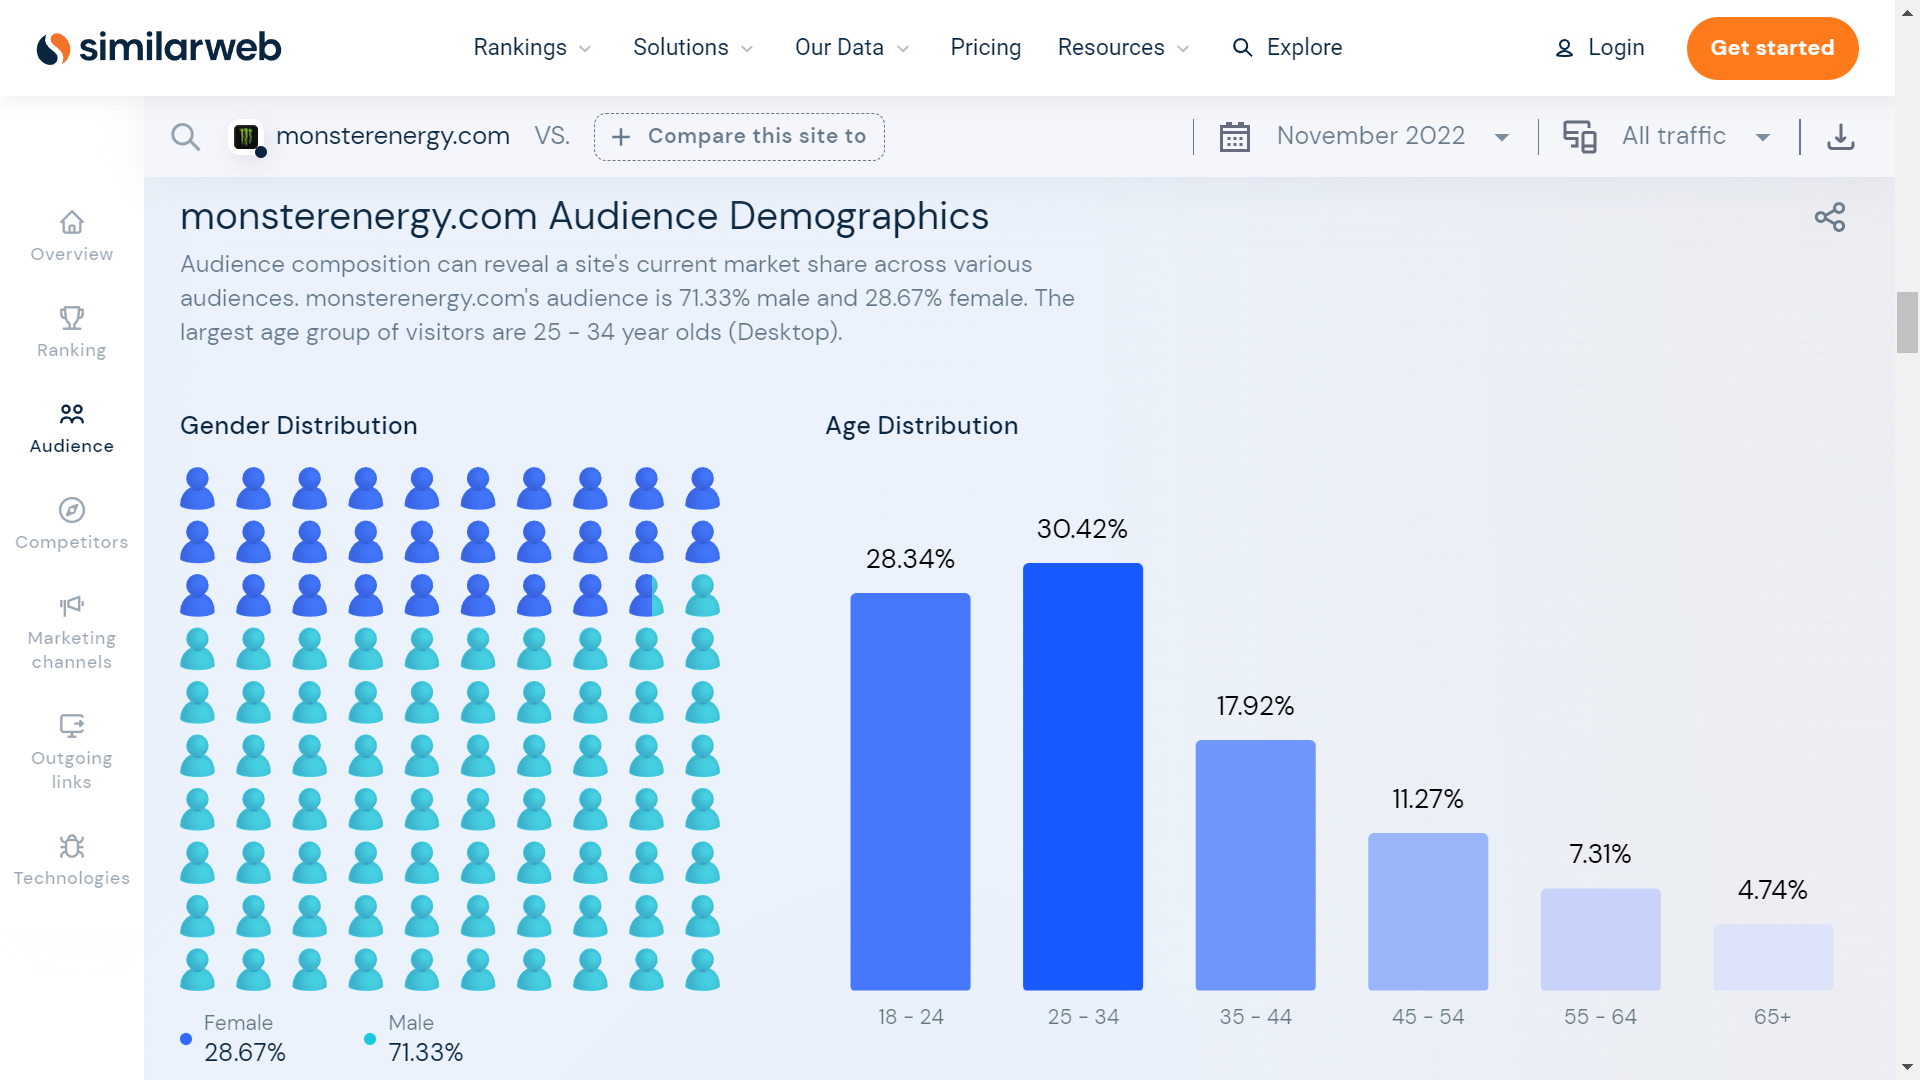Click the Female 28.67% legend text
This screenshot has height=1080, width=1920.
coord(245,1038)
